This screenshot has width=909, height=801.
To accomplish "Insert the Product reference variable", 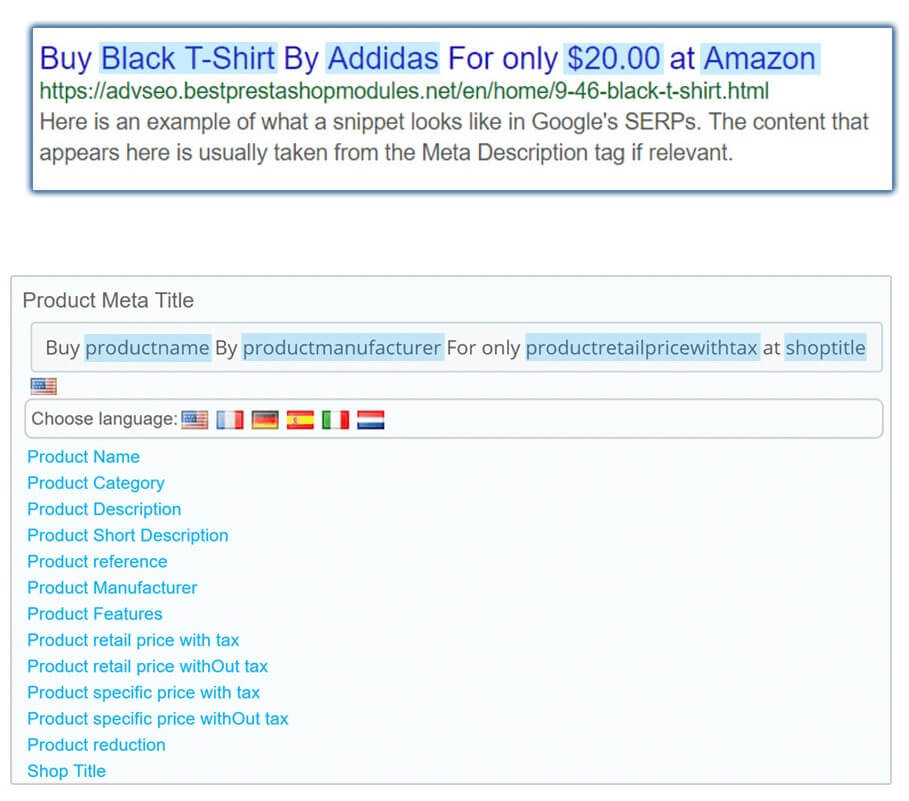I will (x=97, y=561).
